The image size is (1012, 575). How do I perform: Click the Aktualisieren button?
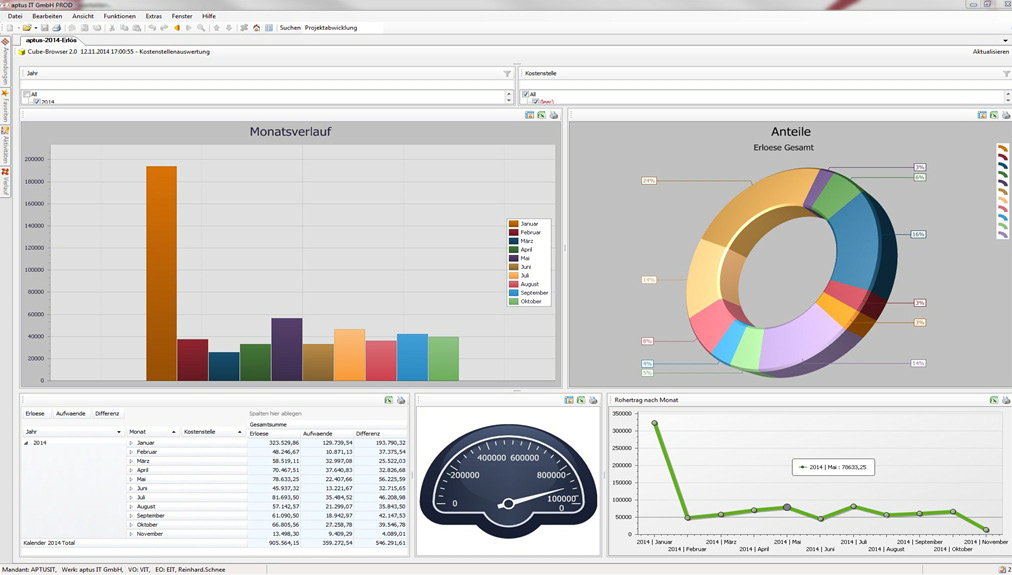tap(990, 51)
